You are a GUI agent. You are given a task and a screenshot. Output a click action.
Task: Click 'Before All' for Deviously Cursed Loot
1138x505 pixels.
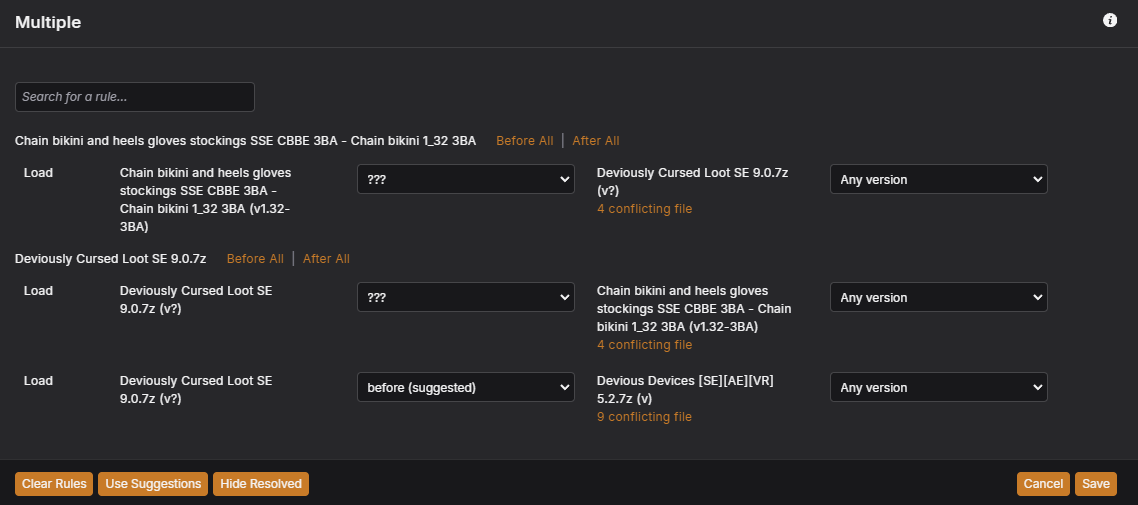pos(255,258)
